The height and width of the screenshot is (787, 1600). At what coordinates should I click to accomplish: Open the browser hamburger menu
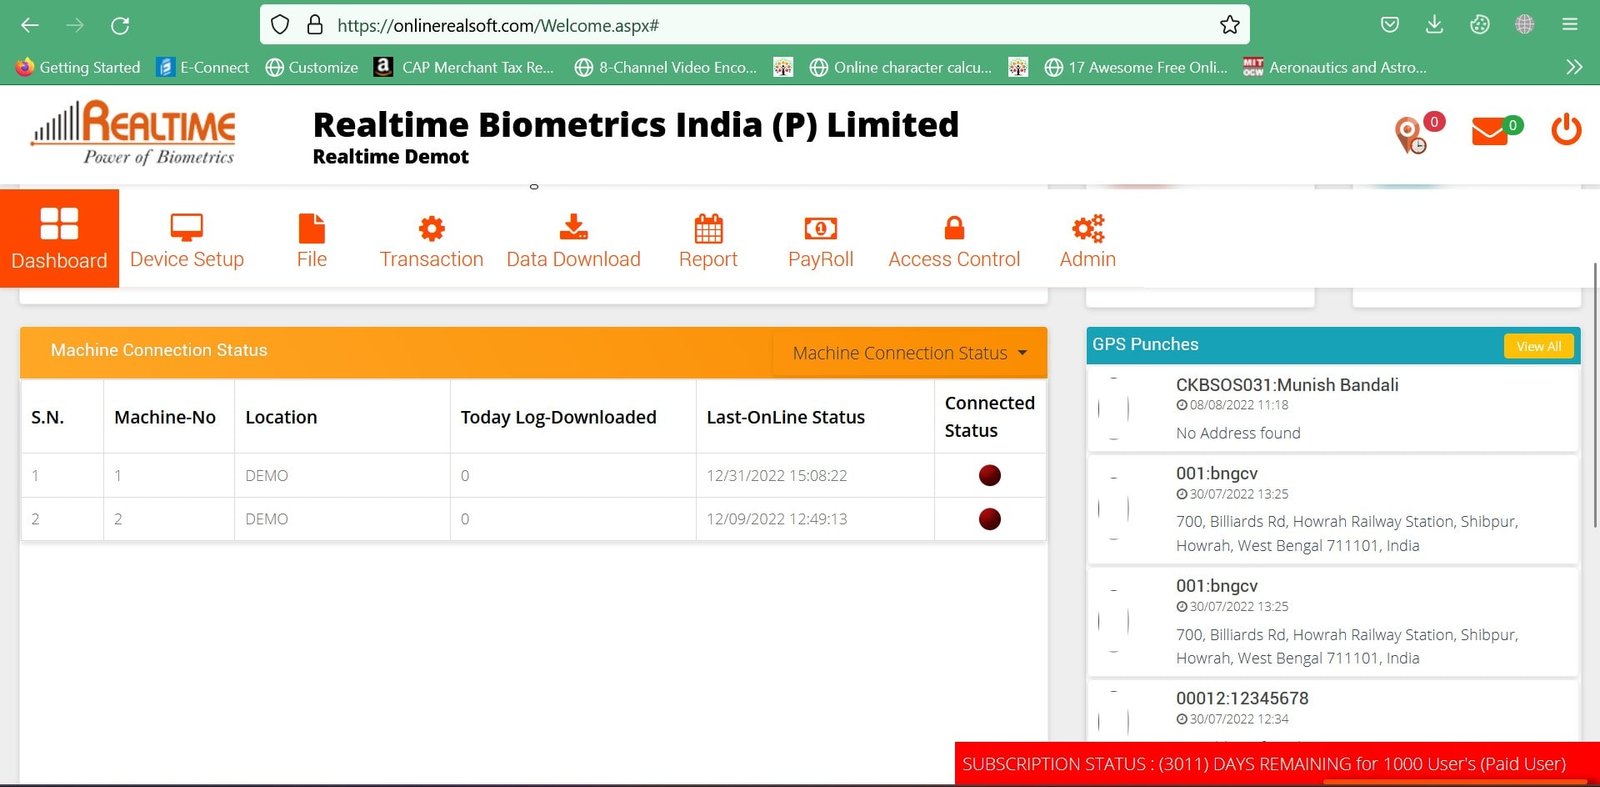[x=1570, y=25]
